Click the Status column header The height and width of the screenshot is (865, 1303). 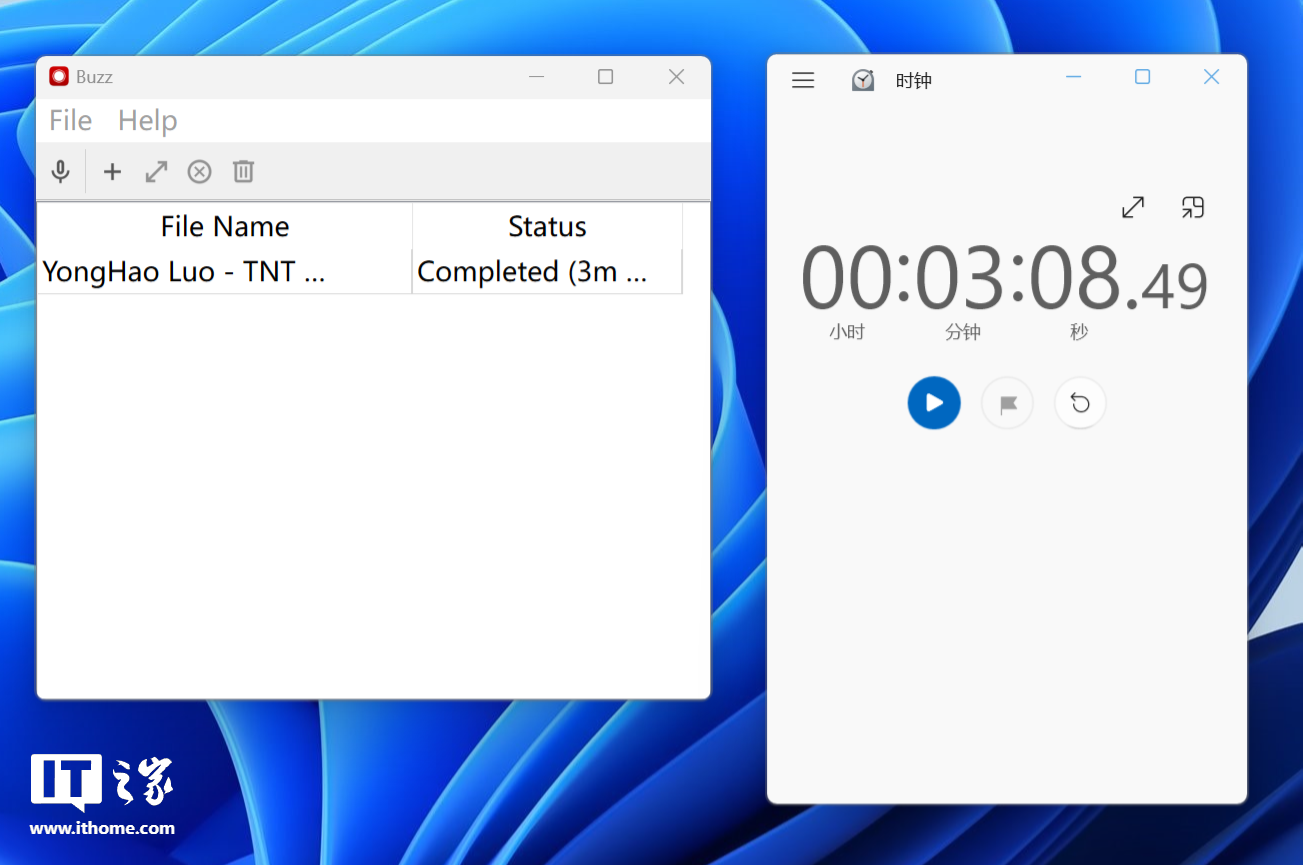point(547,227)
